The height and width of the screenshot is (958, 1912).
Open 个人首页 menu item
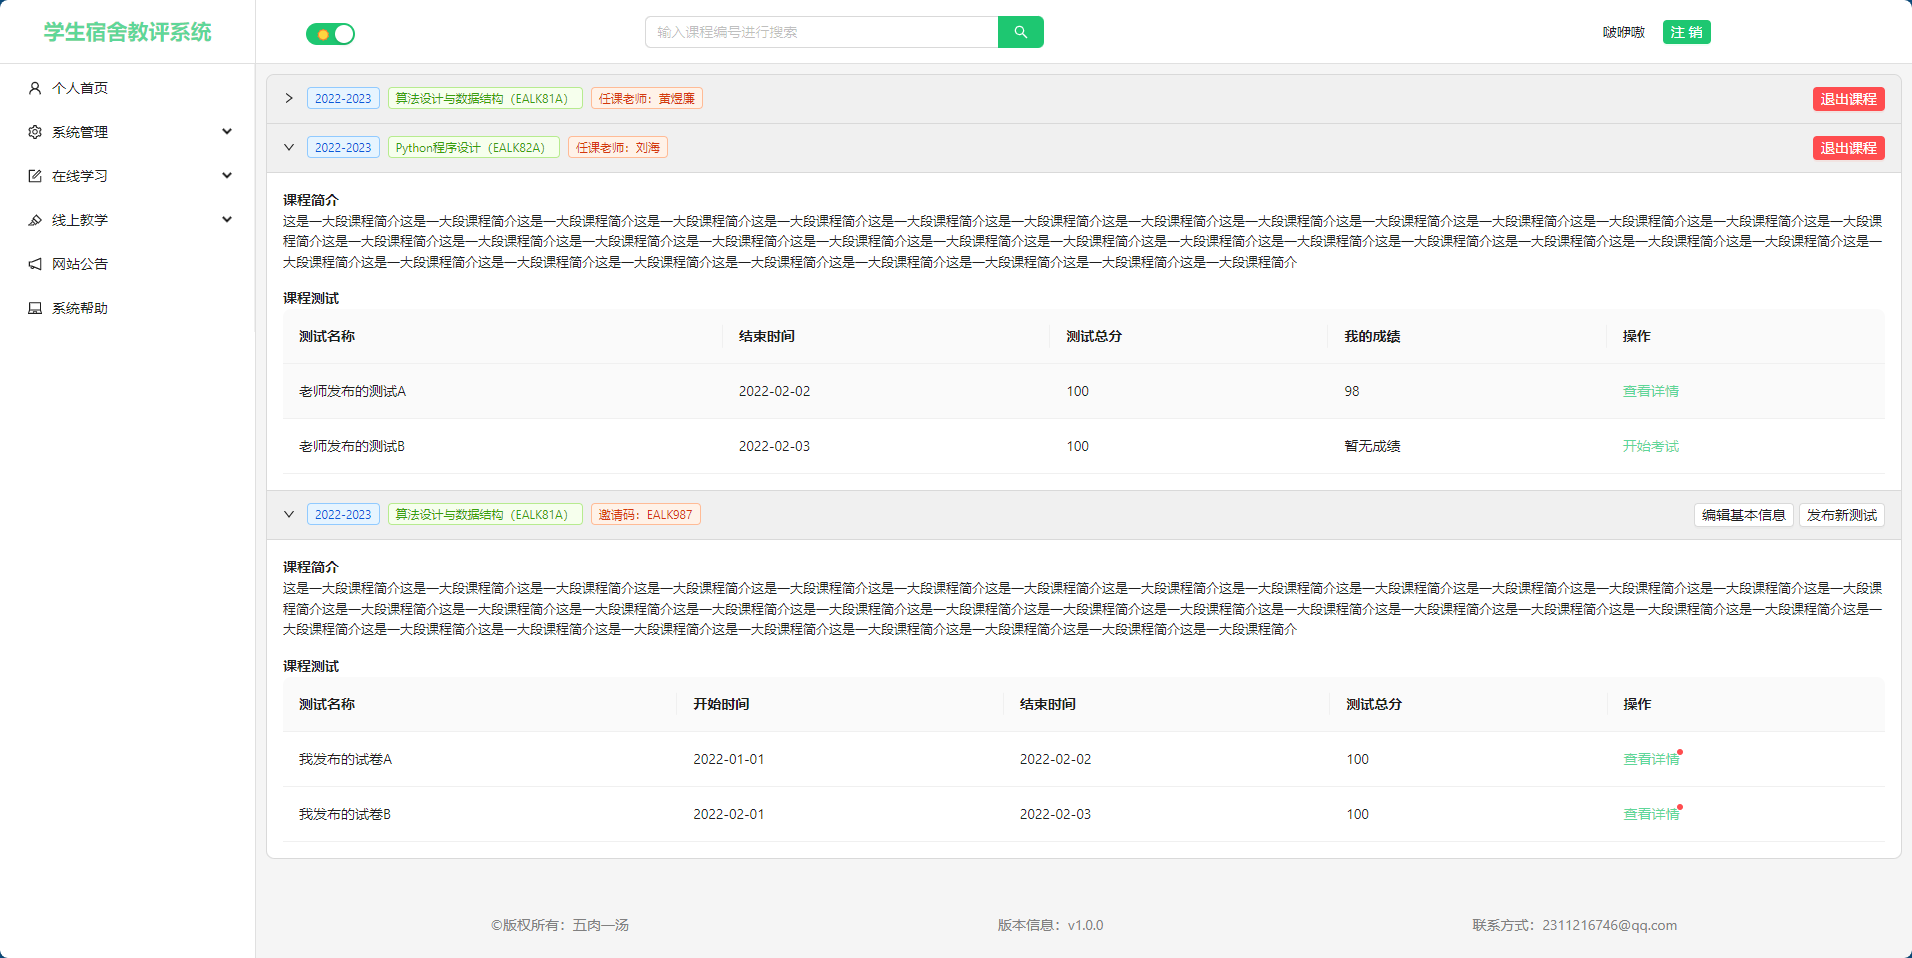(127, 88)
